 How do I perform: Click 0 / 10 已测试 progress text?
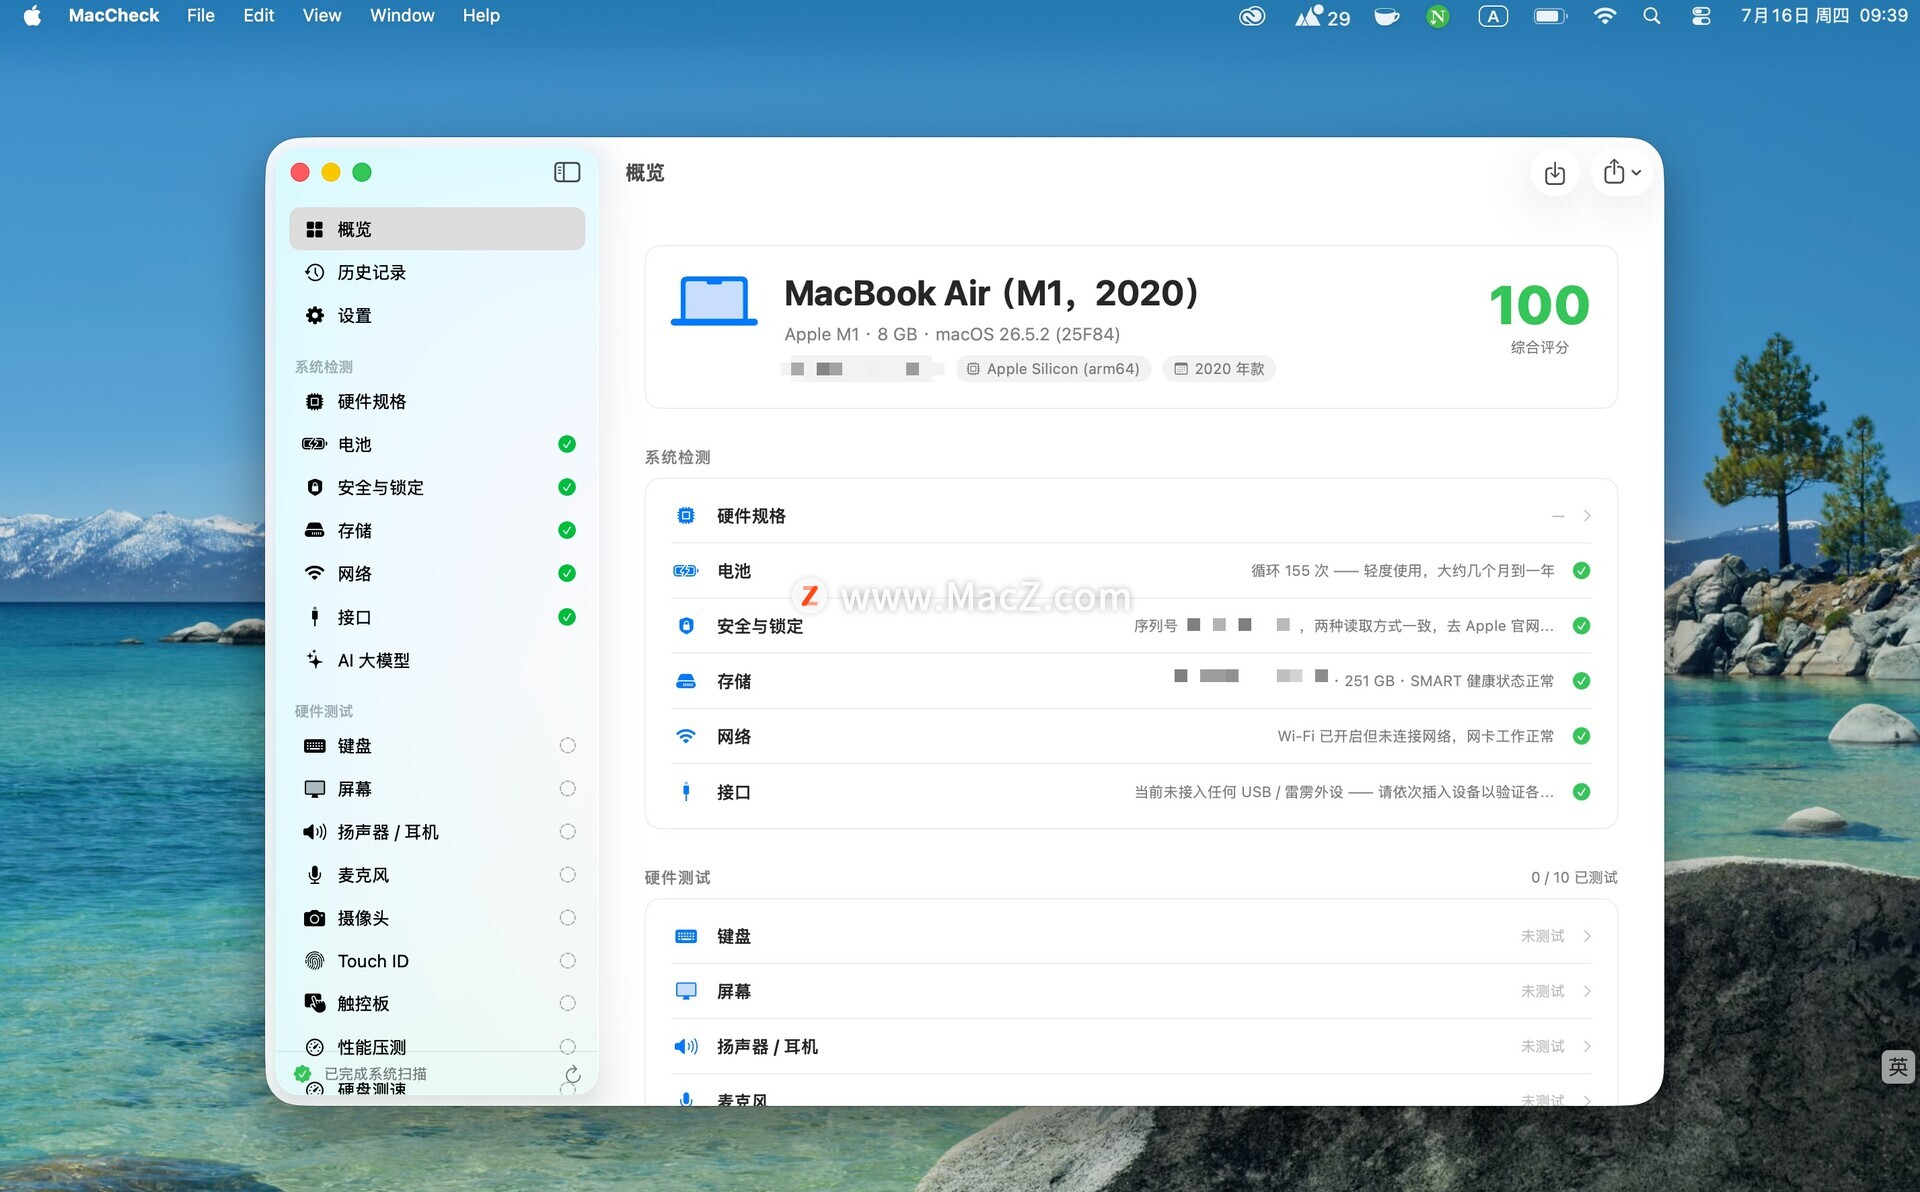pos(1574,877)
